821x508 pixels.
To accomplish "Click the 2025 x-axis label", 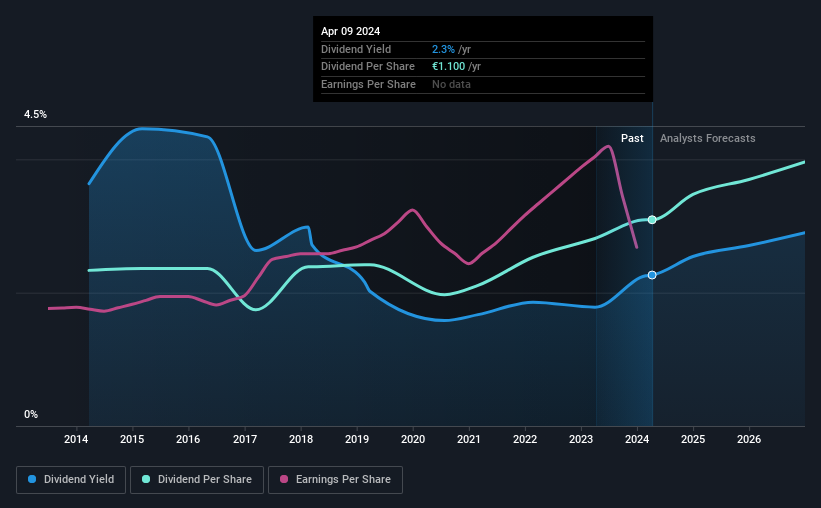I will 693,439.
